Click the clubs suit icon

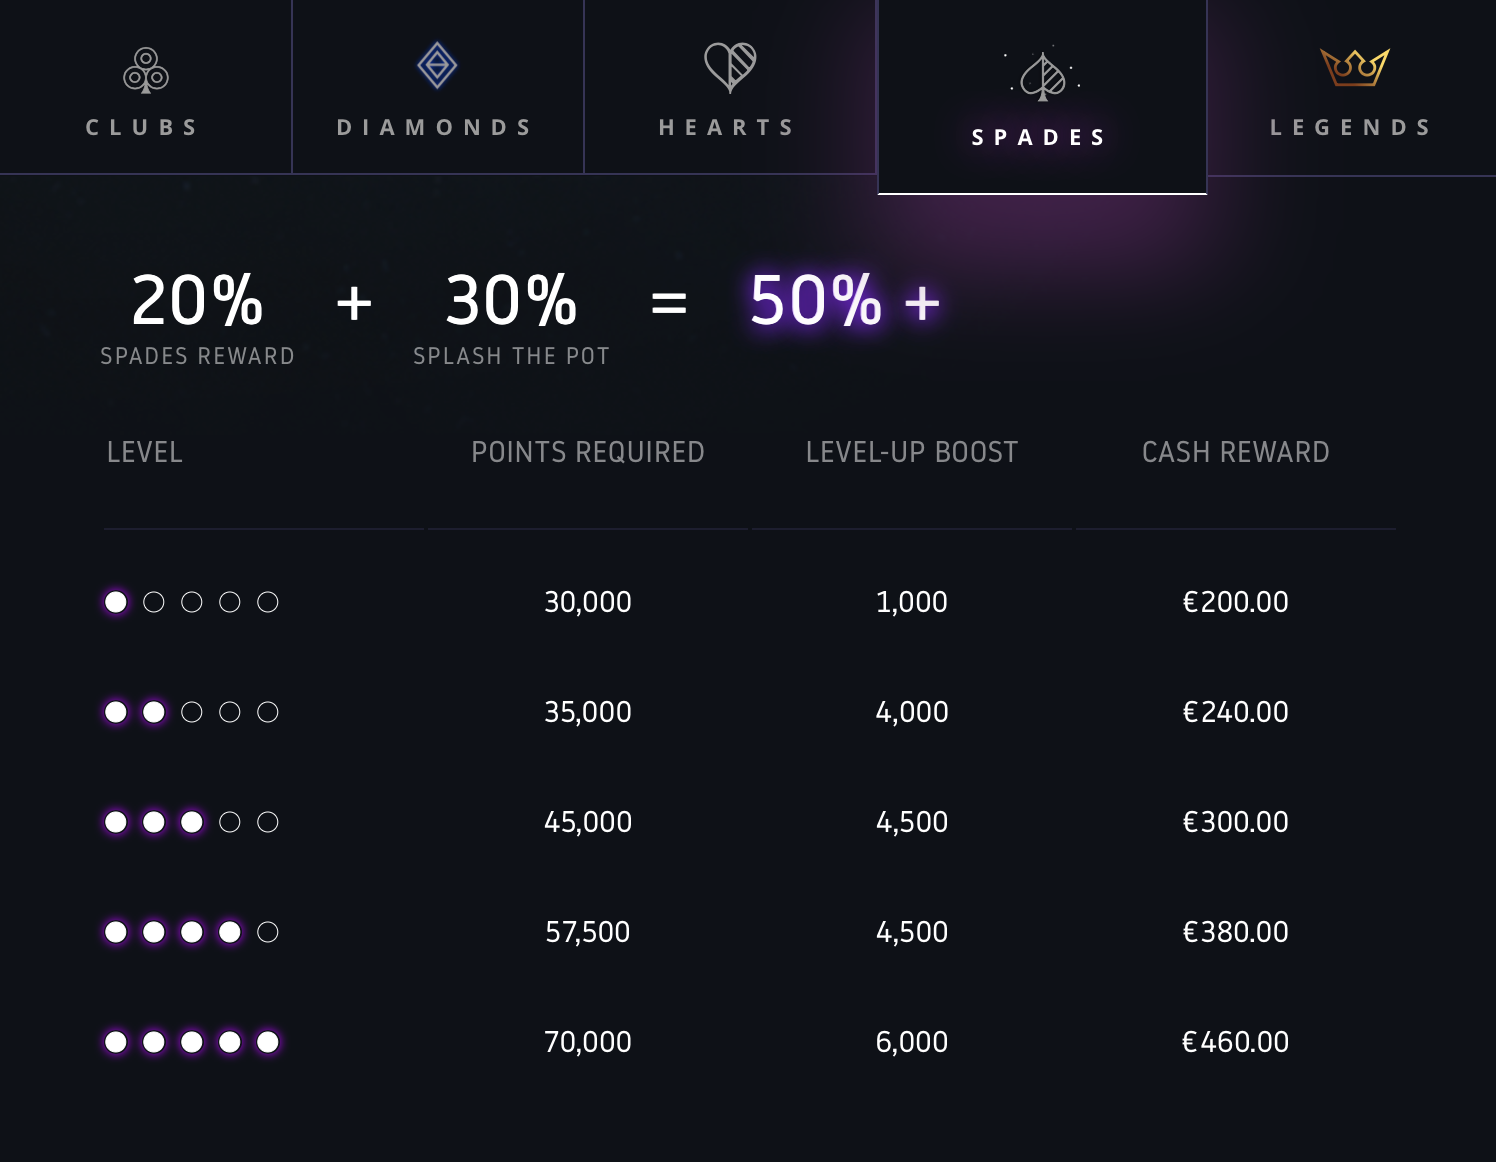145,71
